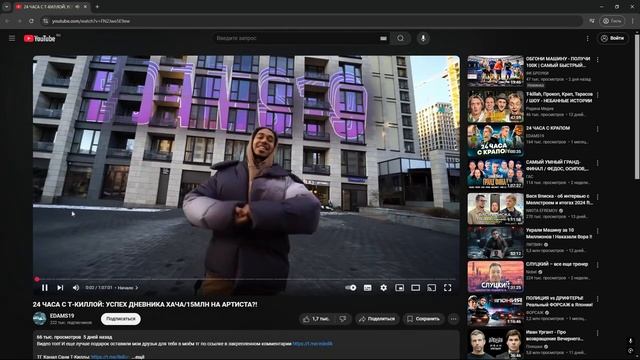Open browser guest profile button
Viewport: 640px width, 360px height.
tap(612, 21)
